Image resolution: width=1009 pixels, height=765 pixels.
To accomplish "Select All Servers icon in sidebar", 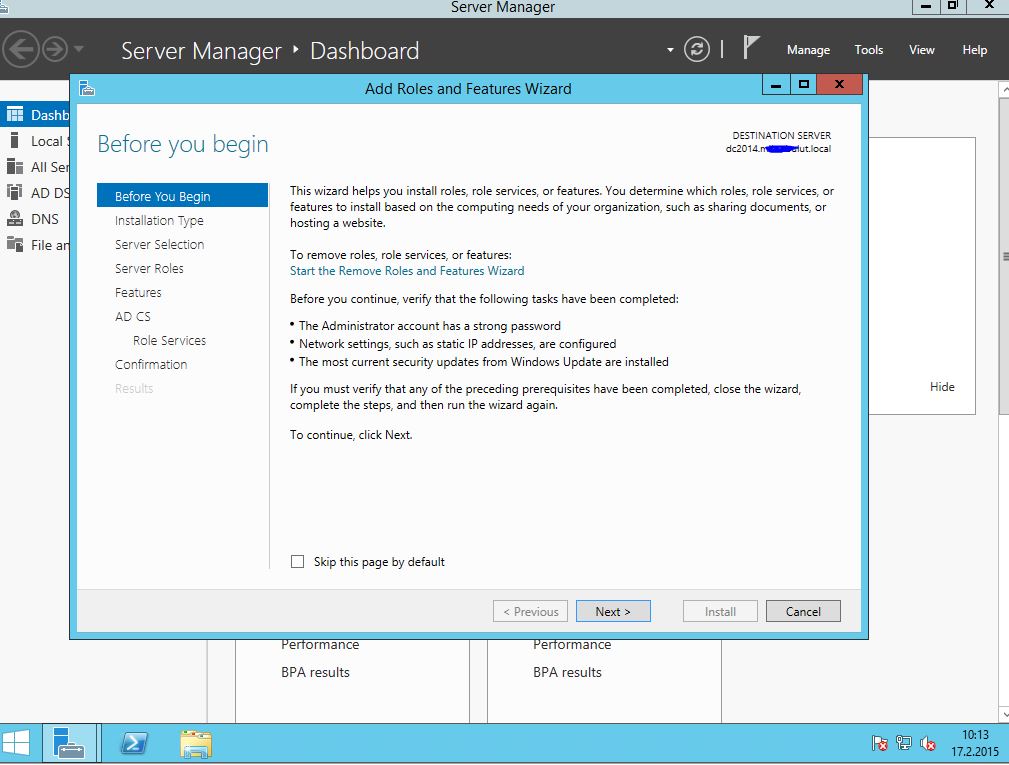I will click(15, 167).
